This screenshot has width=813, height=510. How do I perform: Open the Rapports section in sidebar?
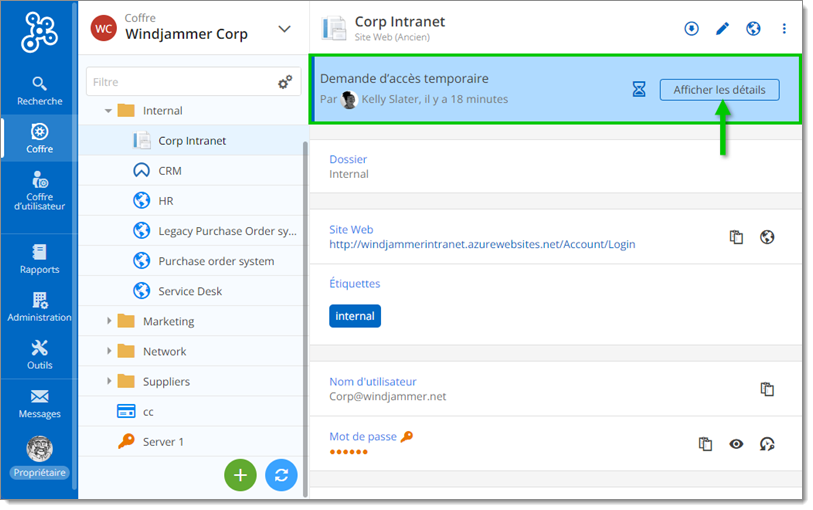coord(39,258)
